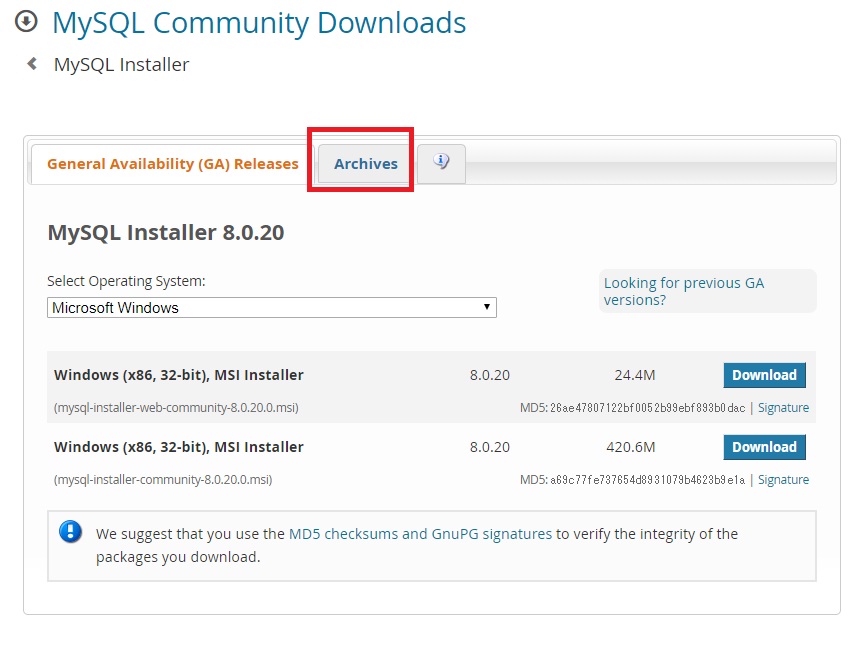Open the Select Operating System dropdown
865x653 pixels.
272,308
